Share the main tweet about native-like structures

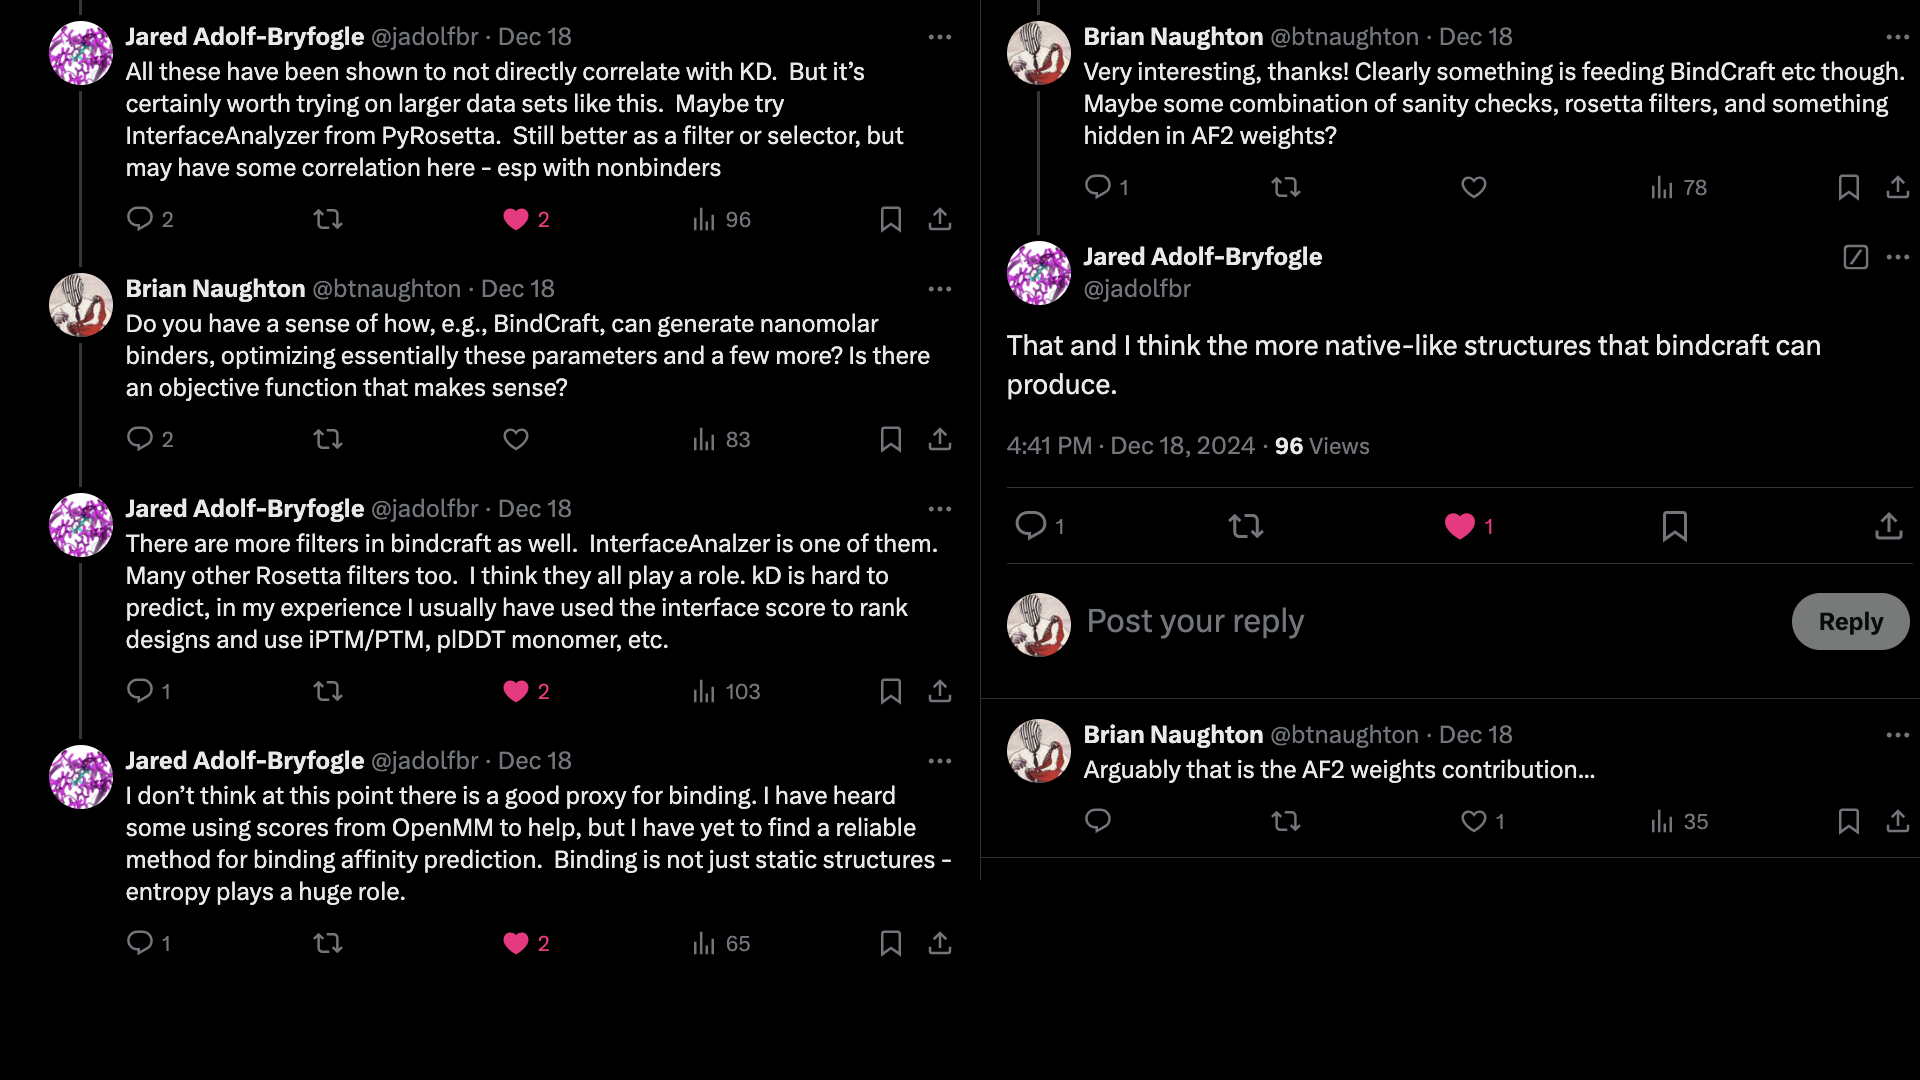click(1888, 526)
